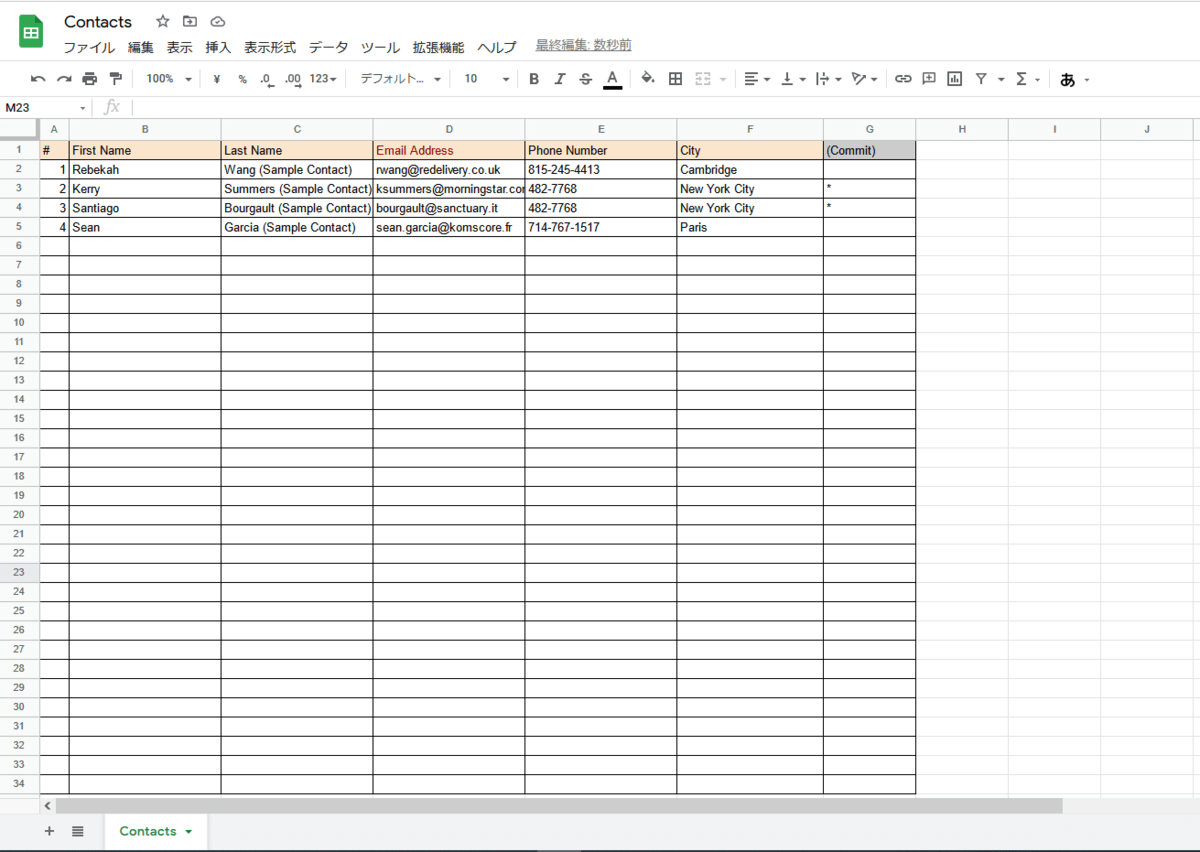The height and width of the screenshot is (852, 1200).
Task: Open the font size 10 dropdown
Action: point(486,79)
